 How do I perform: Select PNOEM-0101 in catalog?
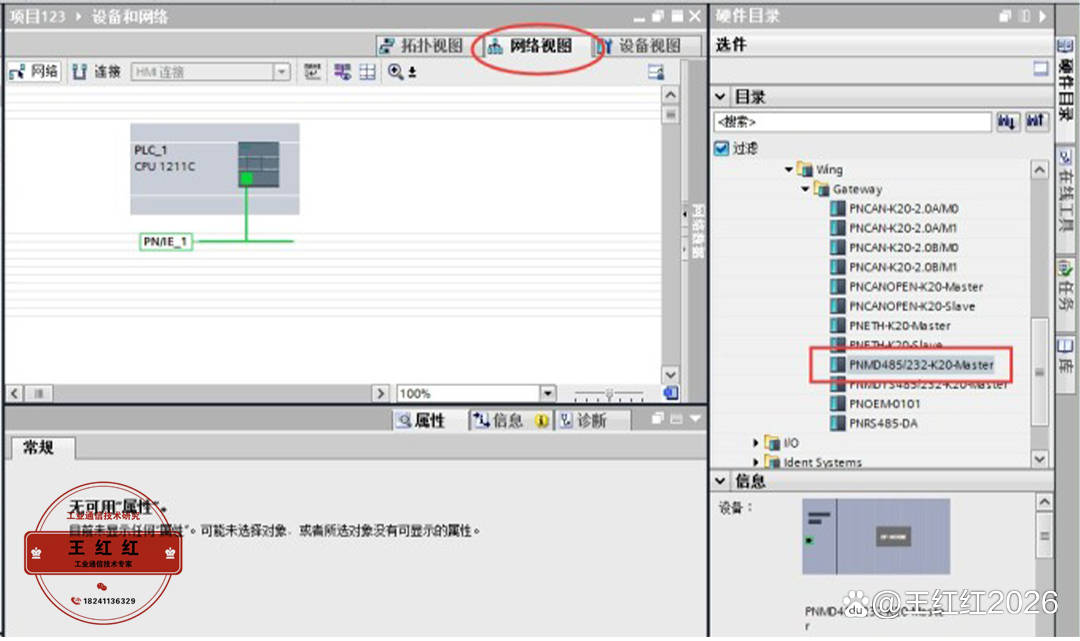point(884,403)
